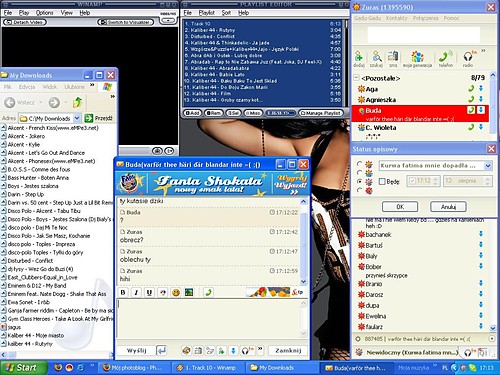Open the Back button dropdown arrow in My Downloads
Viewport: 500px width, 375px height.
[41, 102]
